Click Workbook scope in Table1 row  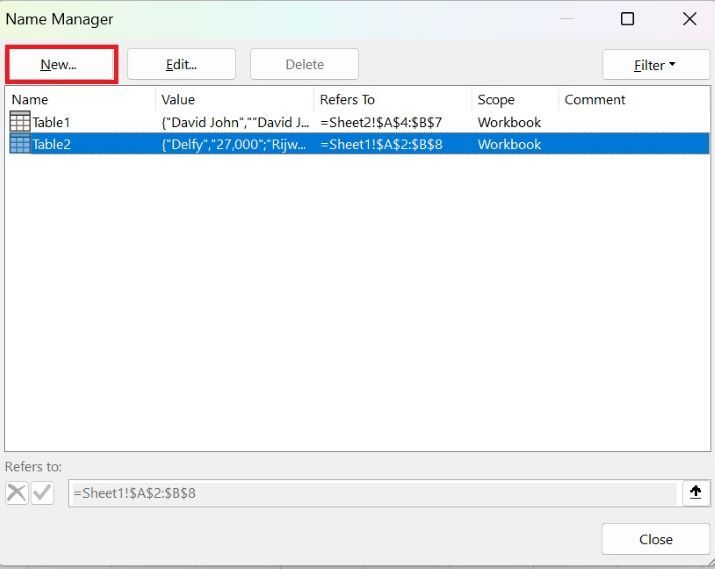509,122
